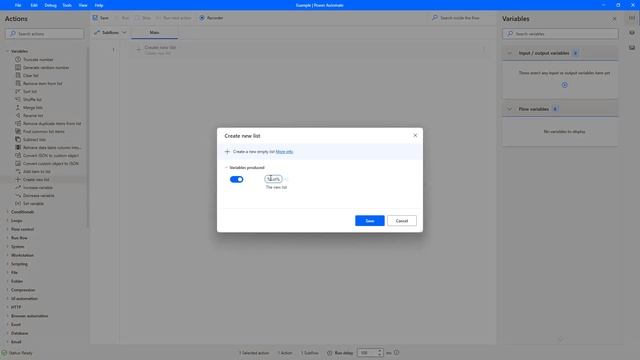
Task: Click Save in Create new list dialog
Action: [x=370, y=221]
